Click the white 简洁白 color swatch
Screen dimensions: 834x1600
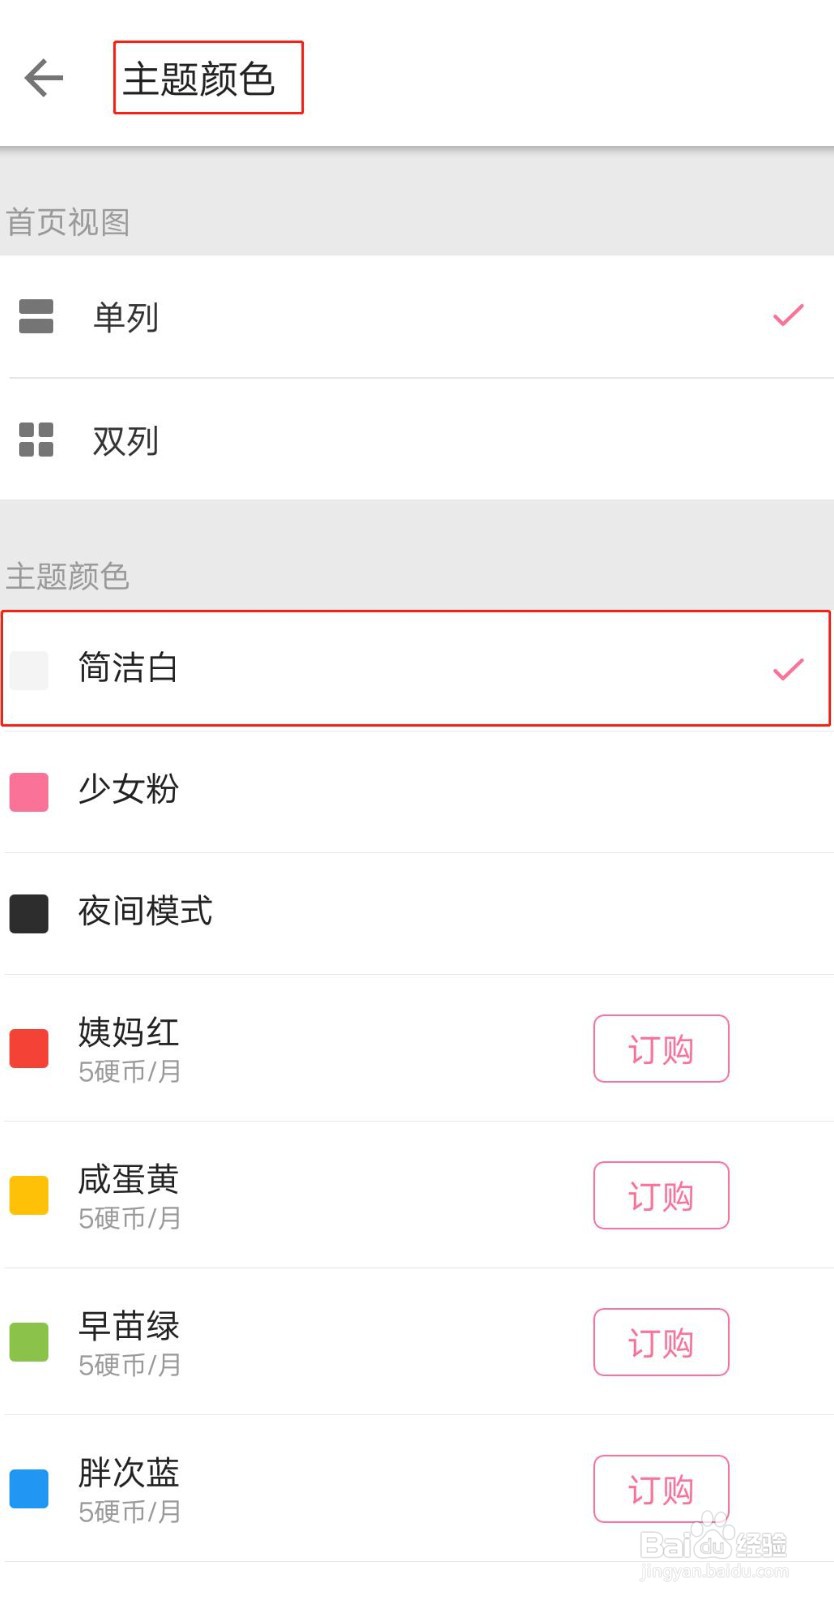click(29, 670)
